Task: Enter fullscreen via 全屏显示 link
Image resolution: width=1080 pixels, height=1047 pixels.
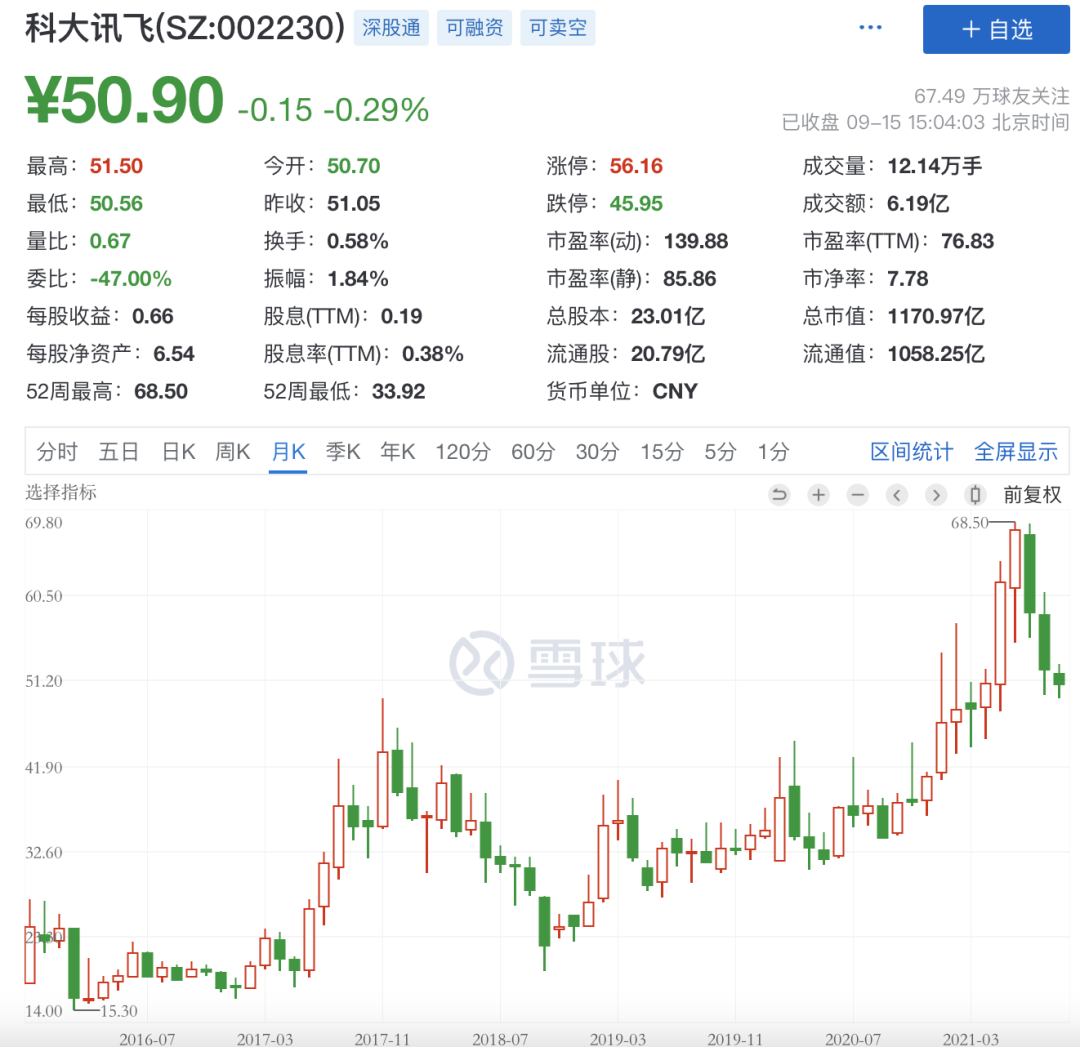Action: (x=1016, y=451)
